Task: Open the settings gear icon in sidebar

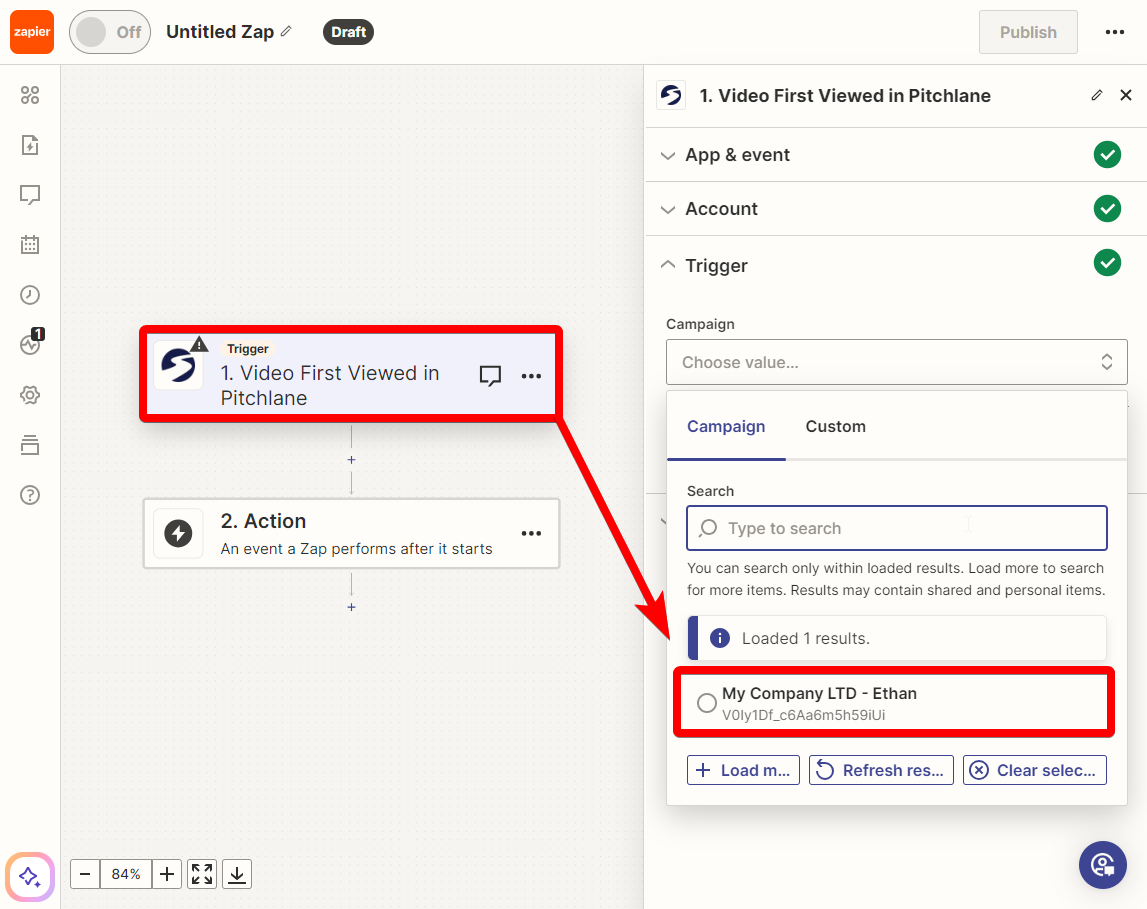Action: (30, 395)
